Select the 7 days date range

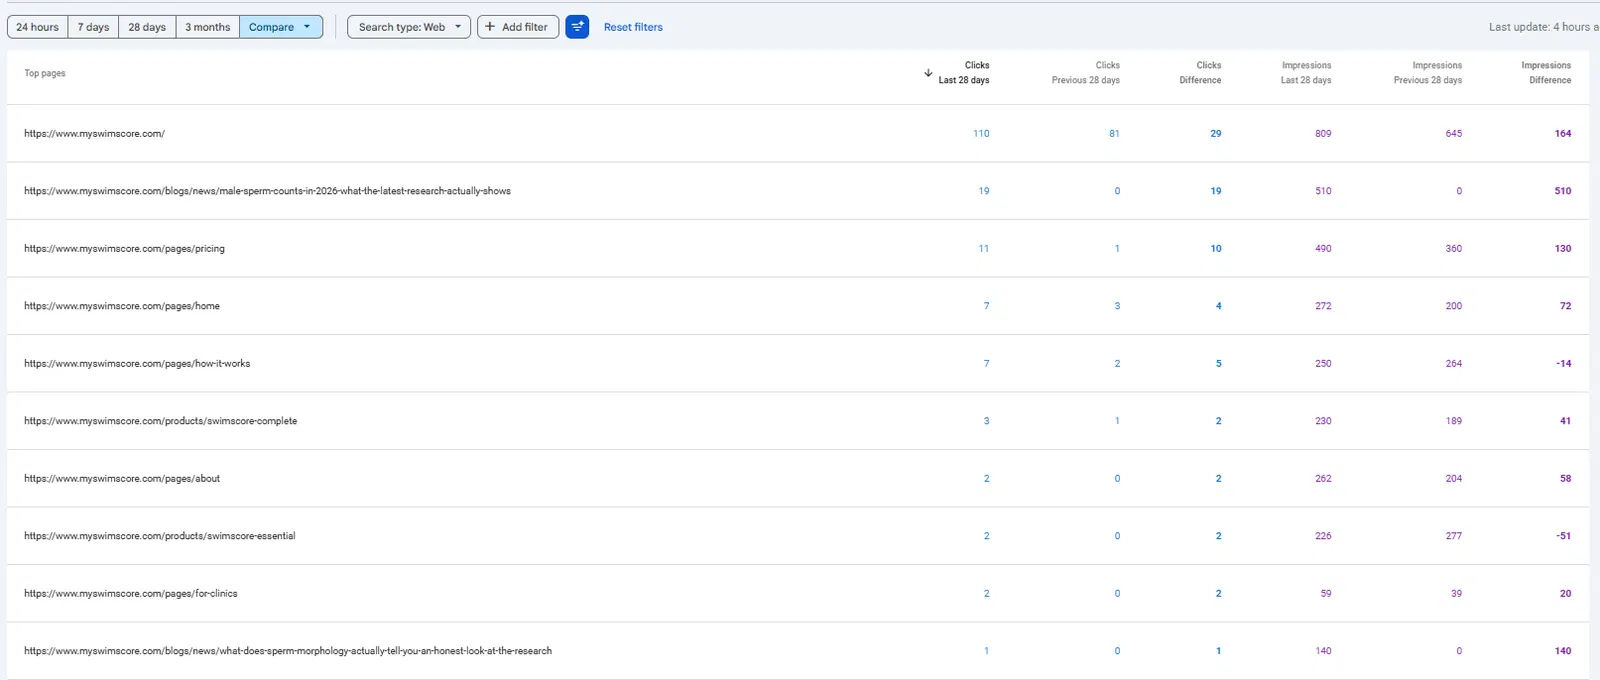(93, 27)
